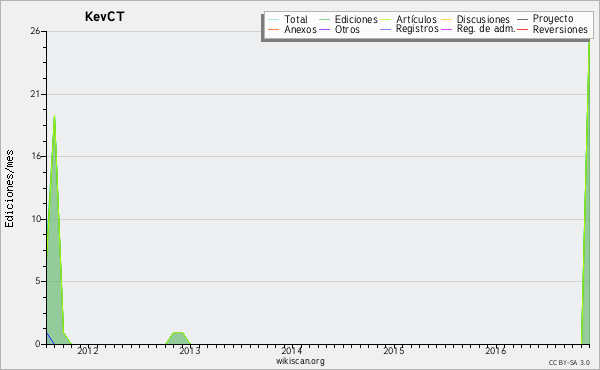Click the 2012 x-axis label
600x370 pixels.
click(88, 350)
